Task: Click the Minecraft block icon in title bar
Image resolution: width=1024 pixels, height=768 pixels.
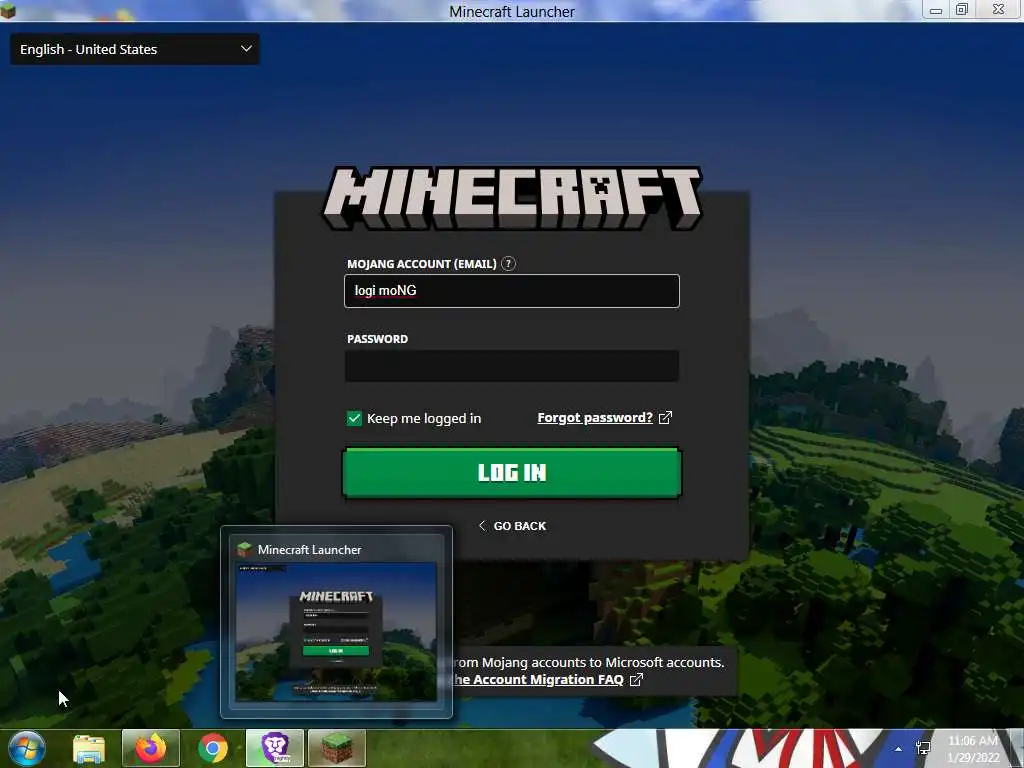Action: (8, 10)
